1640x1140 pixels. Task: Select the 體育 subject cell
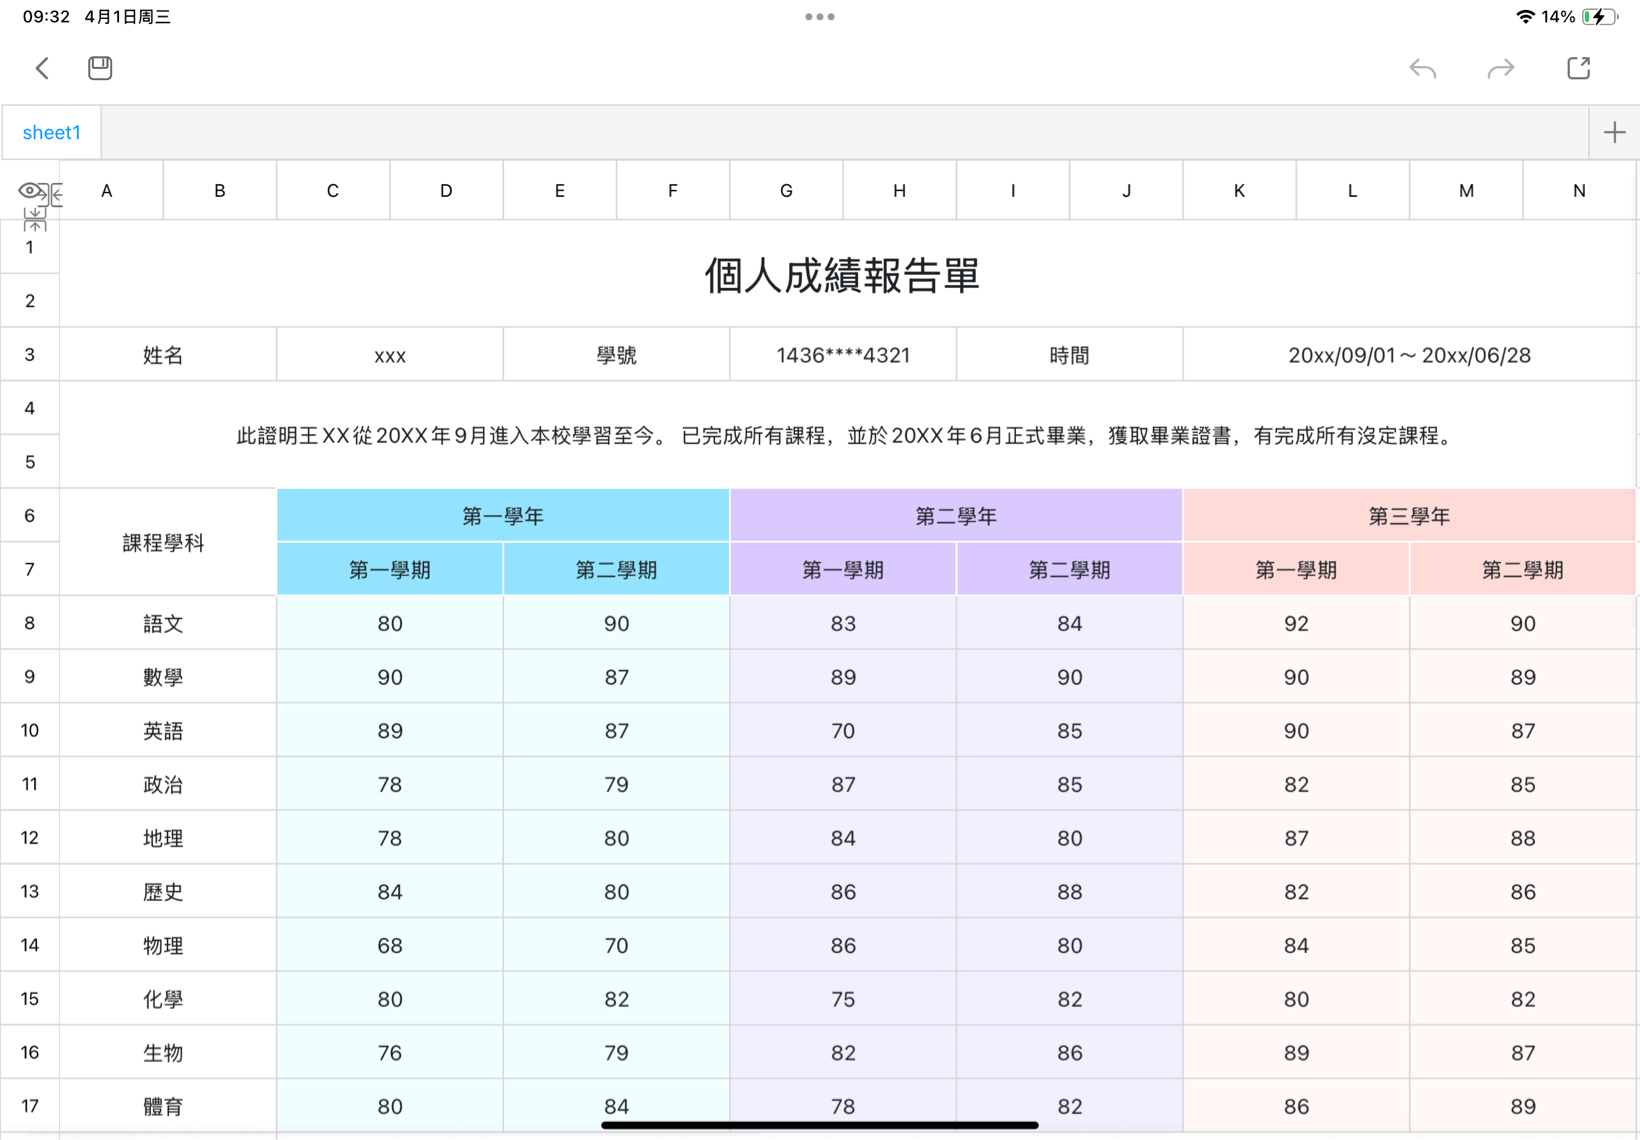163,1106
